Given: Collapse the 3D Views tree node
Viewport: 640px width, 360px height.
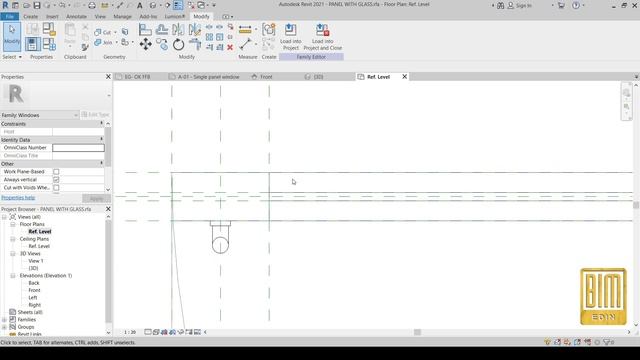Looking at the screenshot, I should click(x=13, y=254).
